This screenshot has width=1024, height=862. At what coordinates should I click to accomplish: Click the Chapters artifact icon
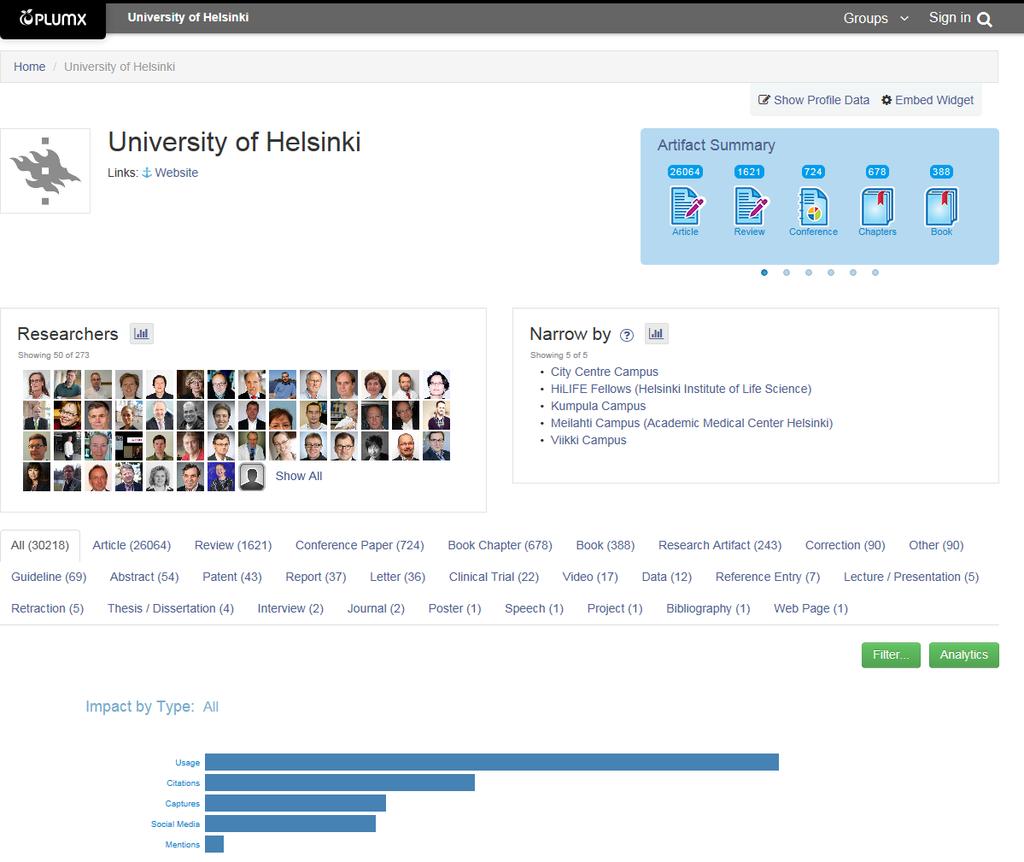(877, 206)
